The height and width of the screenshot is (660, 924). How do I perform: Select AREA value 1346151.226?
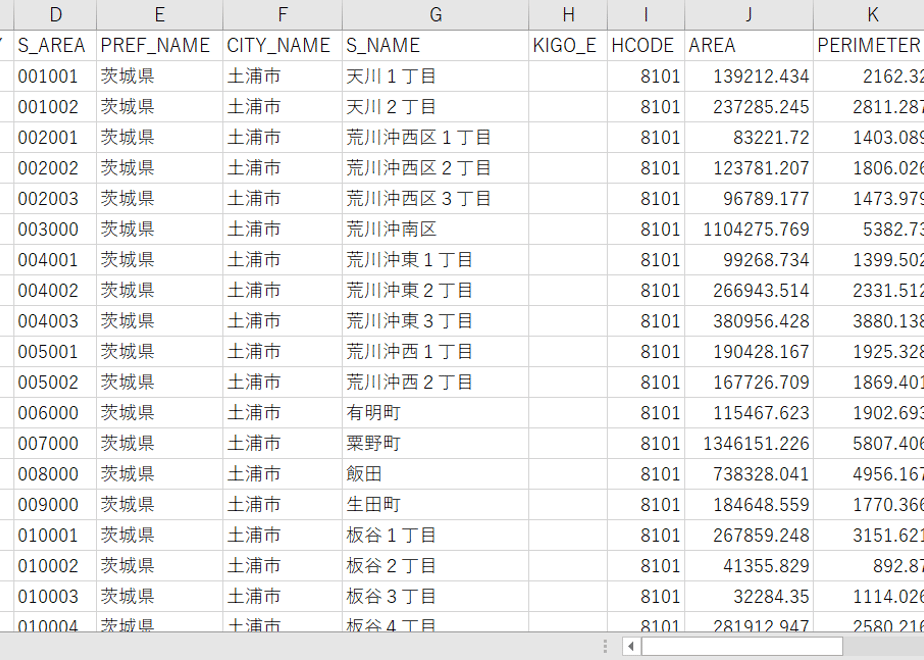point(749,444)
